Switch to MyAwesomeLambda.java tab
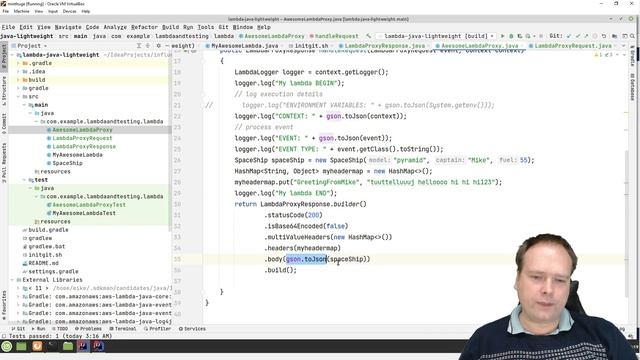640x360 pixels. tap(244, 46)
